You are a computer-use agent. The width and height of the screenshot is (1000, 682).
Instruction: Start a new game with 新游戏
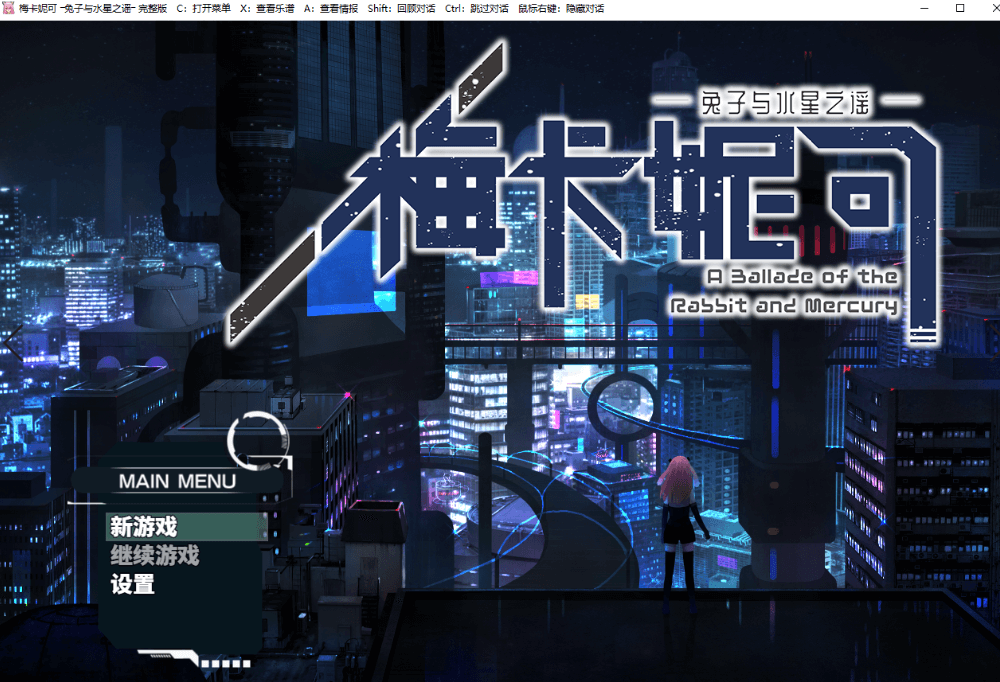(144, 526)
